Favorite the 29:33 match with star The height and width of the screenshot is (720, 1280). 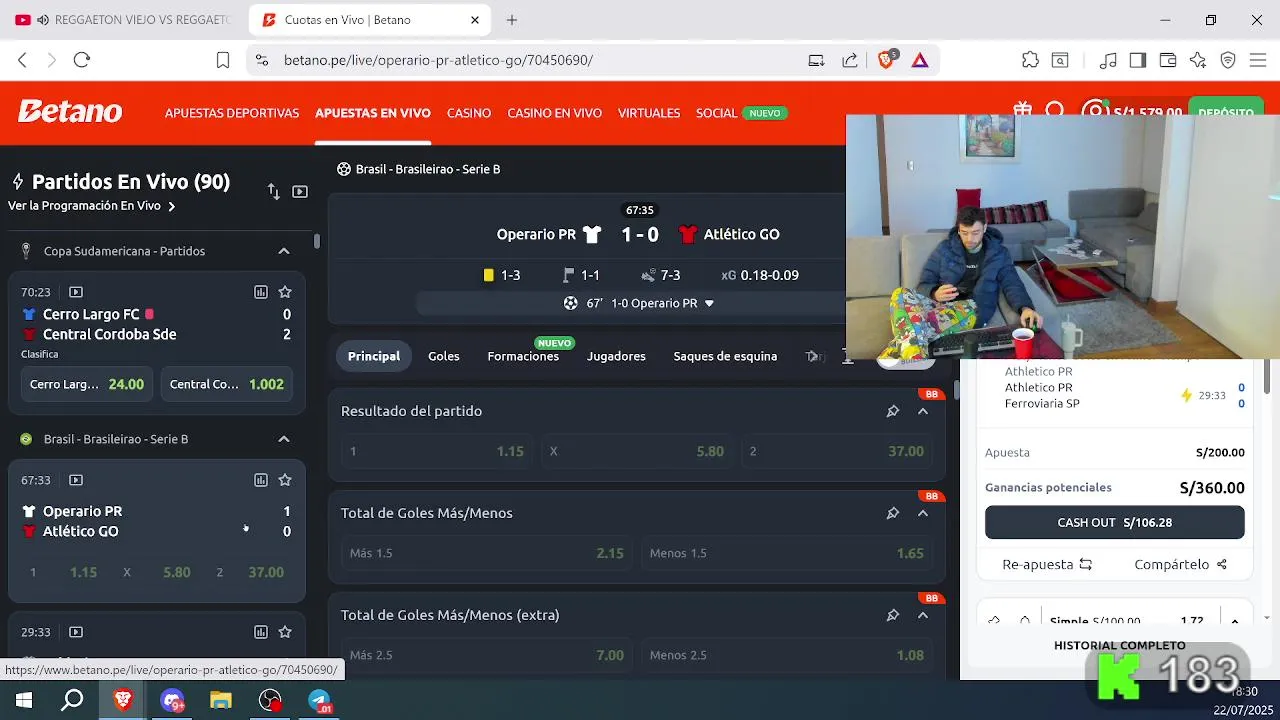(285, 632)
